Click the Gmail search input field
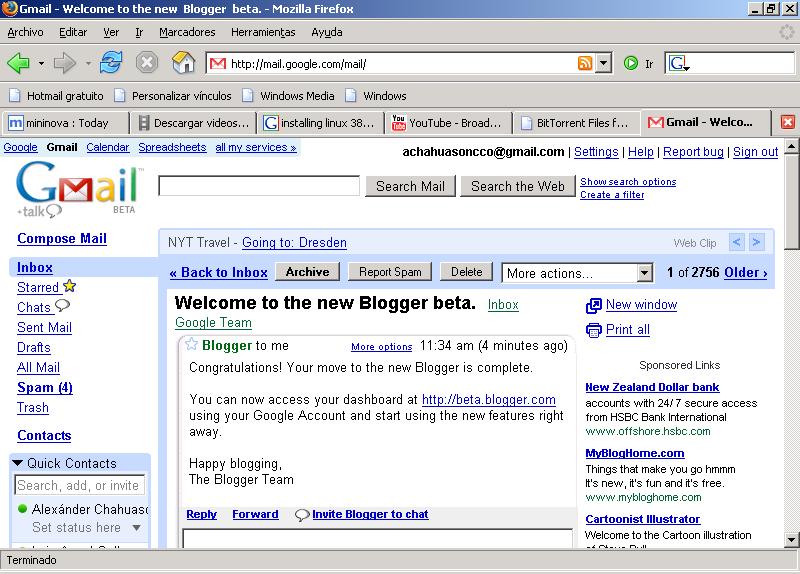800x574 pixels. point(259,186)
